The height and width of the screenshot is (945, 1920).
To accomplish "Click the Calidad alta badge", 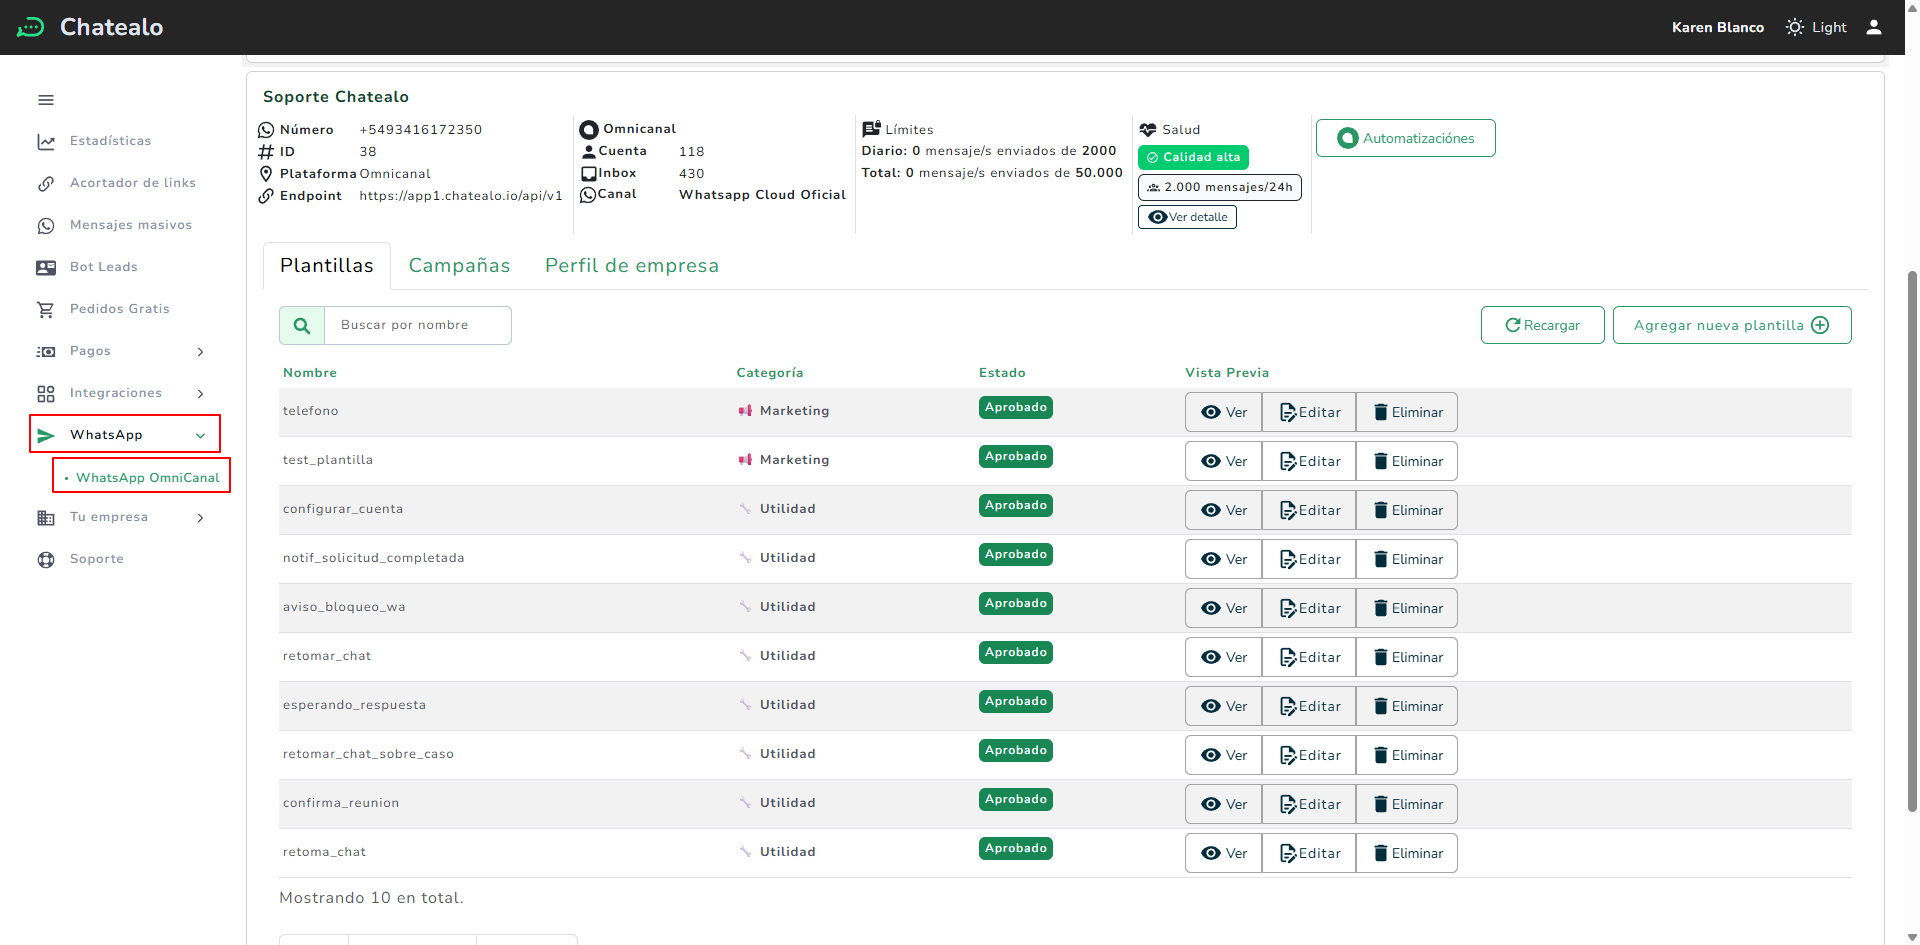I will click(1193, 157).
